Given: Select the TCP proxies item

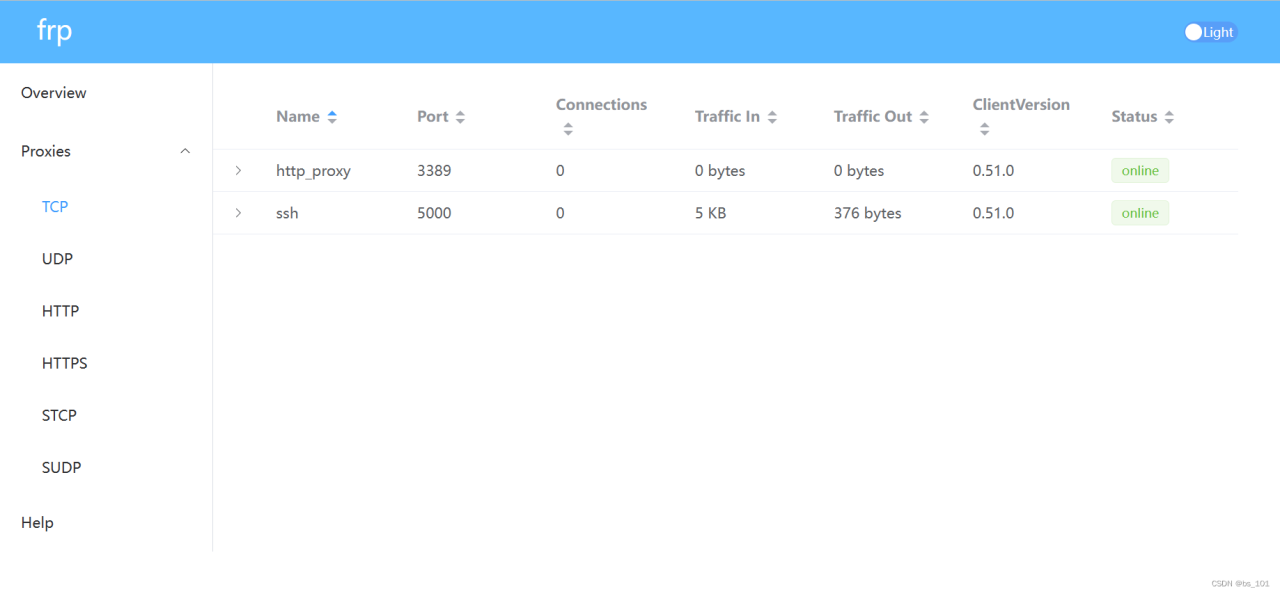Looking at the screenshot, I should click(x=55, y=207).
